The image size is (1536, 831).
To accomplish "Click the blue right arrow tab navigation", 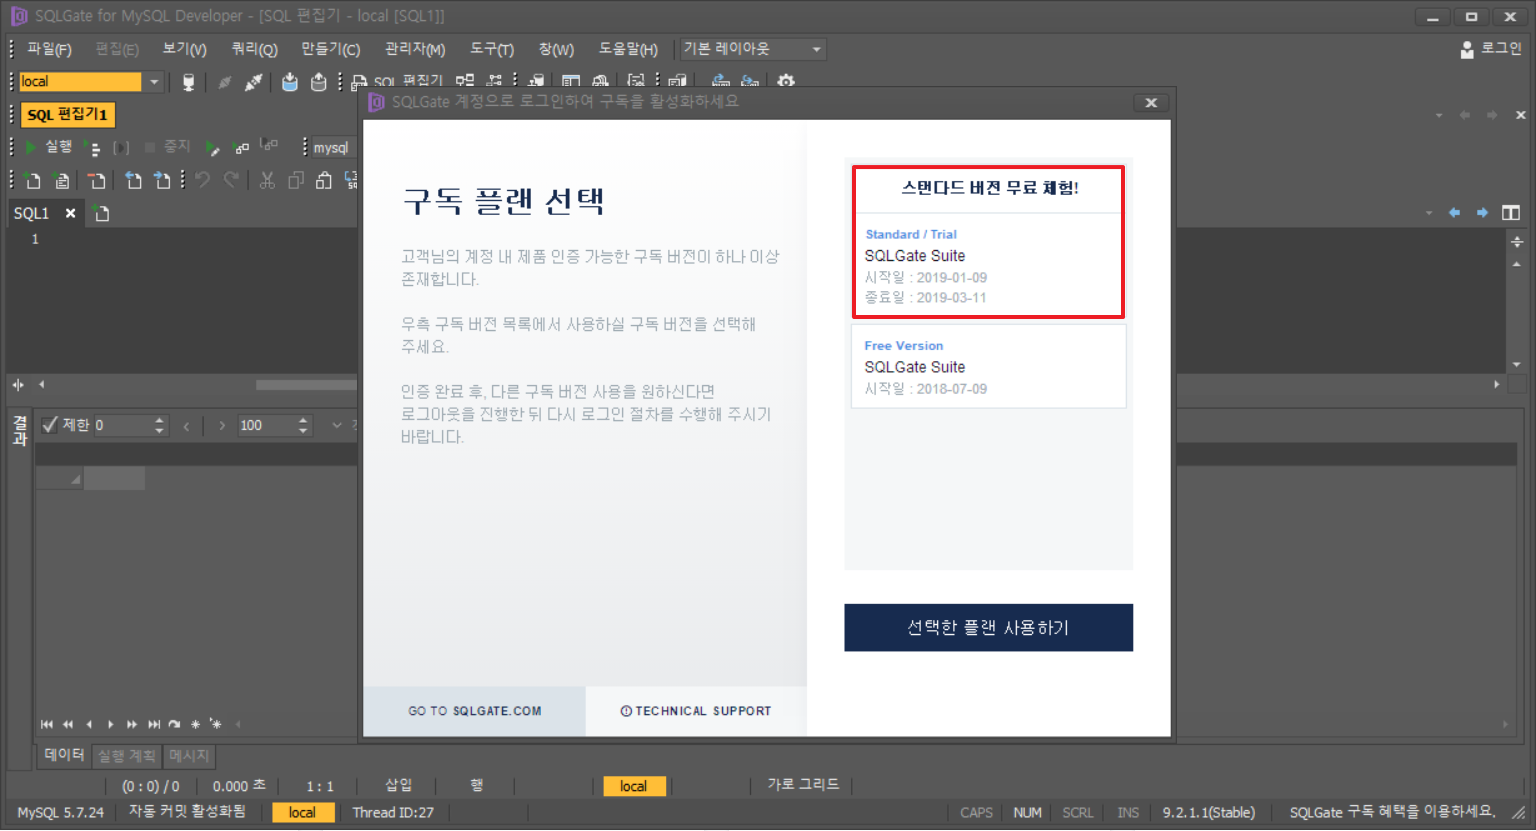I will [1482, 213].
